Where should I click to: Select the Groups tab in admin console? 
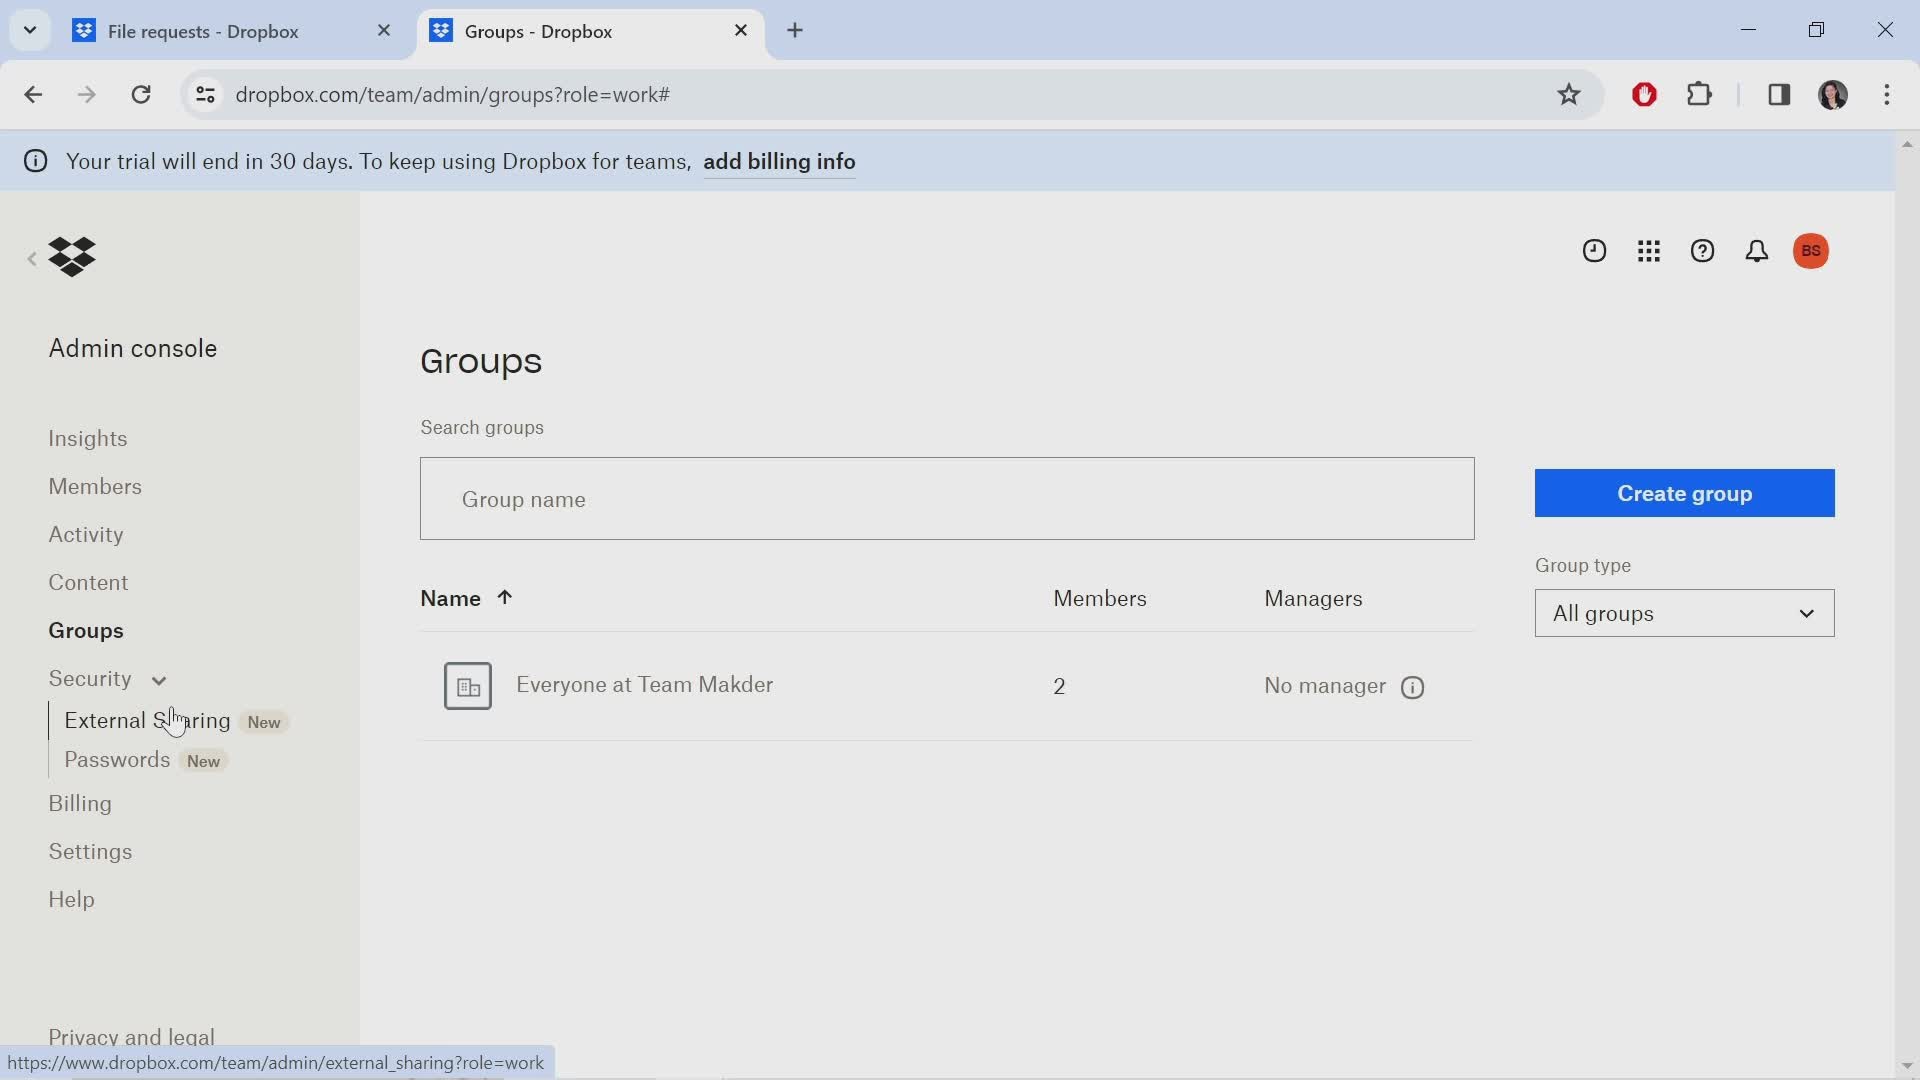point(86,630)
